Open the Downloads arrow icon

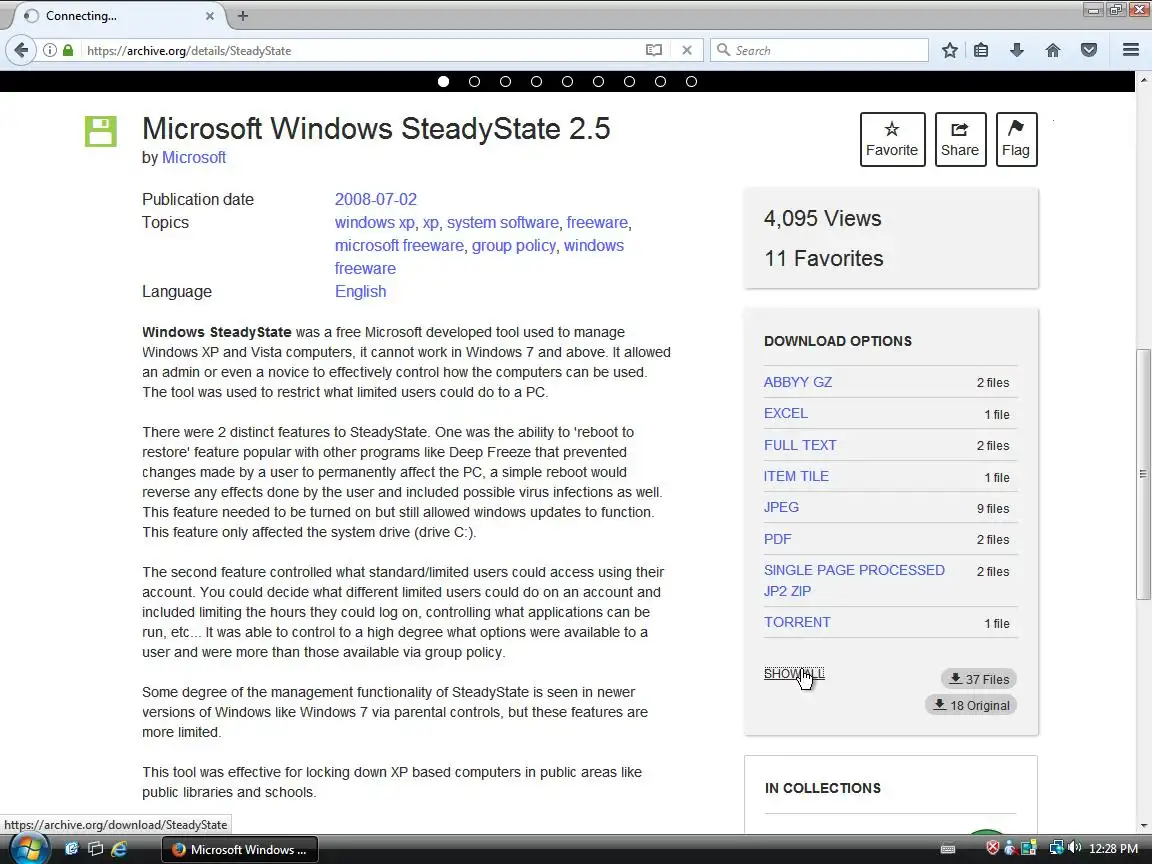point(1017,50)
